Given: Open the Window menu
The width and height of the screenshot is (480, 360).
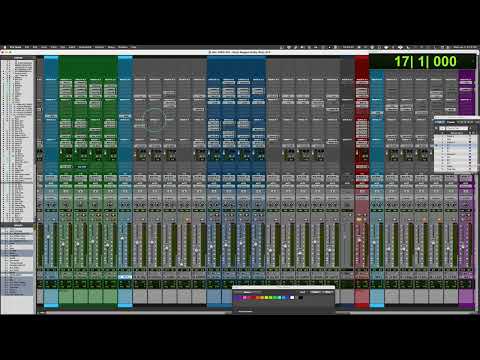Looking at the screenshot, I should 123,47.
